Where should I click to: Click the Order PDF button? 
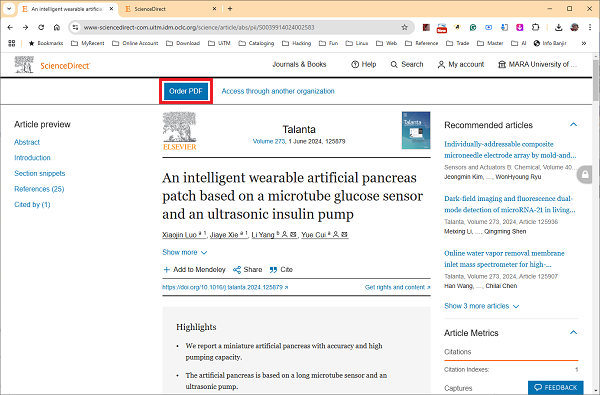pos(186,91)
